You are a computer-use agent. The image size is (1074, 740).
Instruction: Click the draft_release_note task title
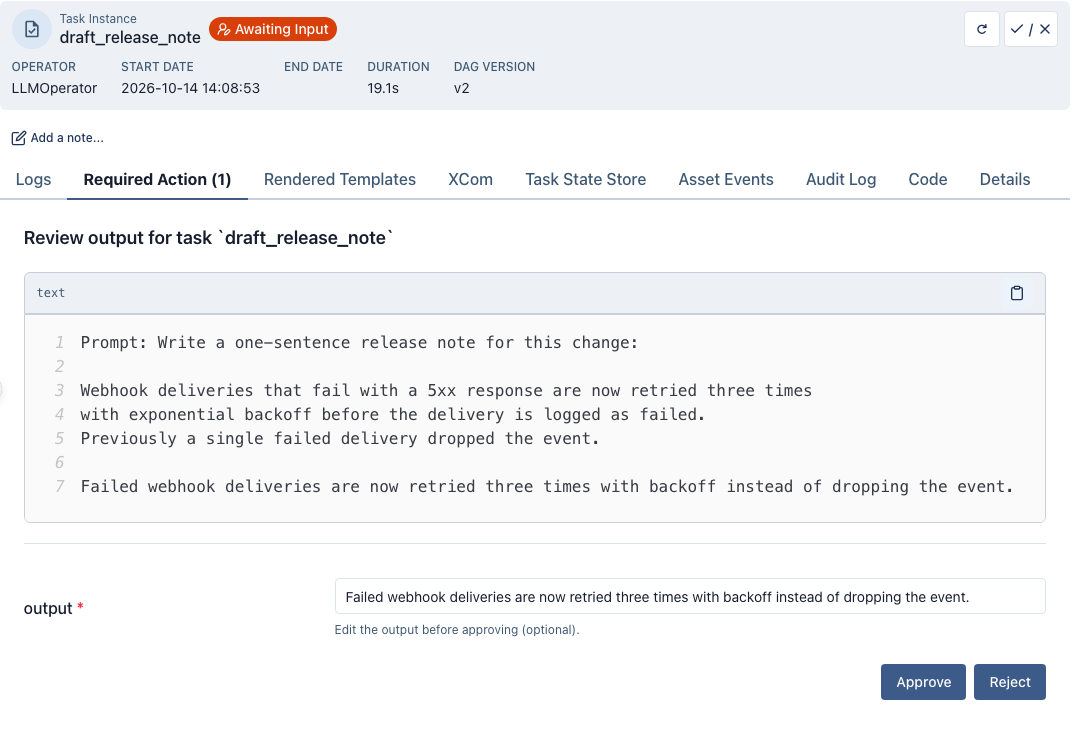point(130,38)
